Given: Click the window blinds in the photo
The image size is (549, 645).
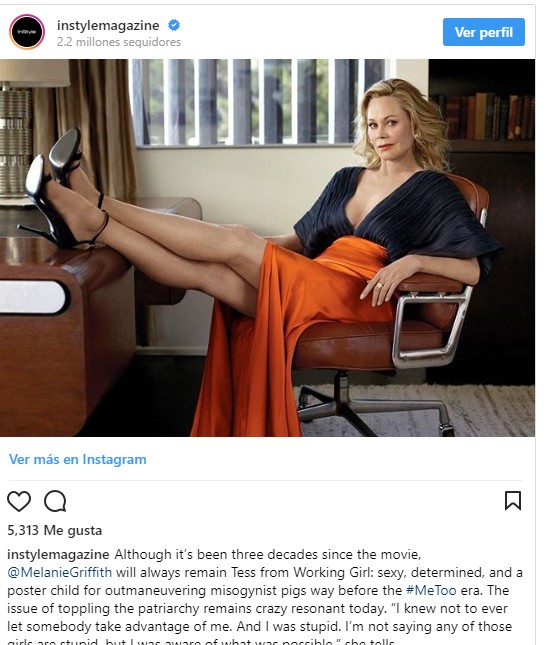Looking at the screenshot, I should tap(261, 102).
